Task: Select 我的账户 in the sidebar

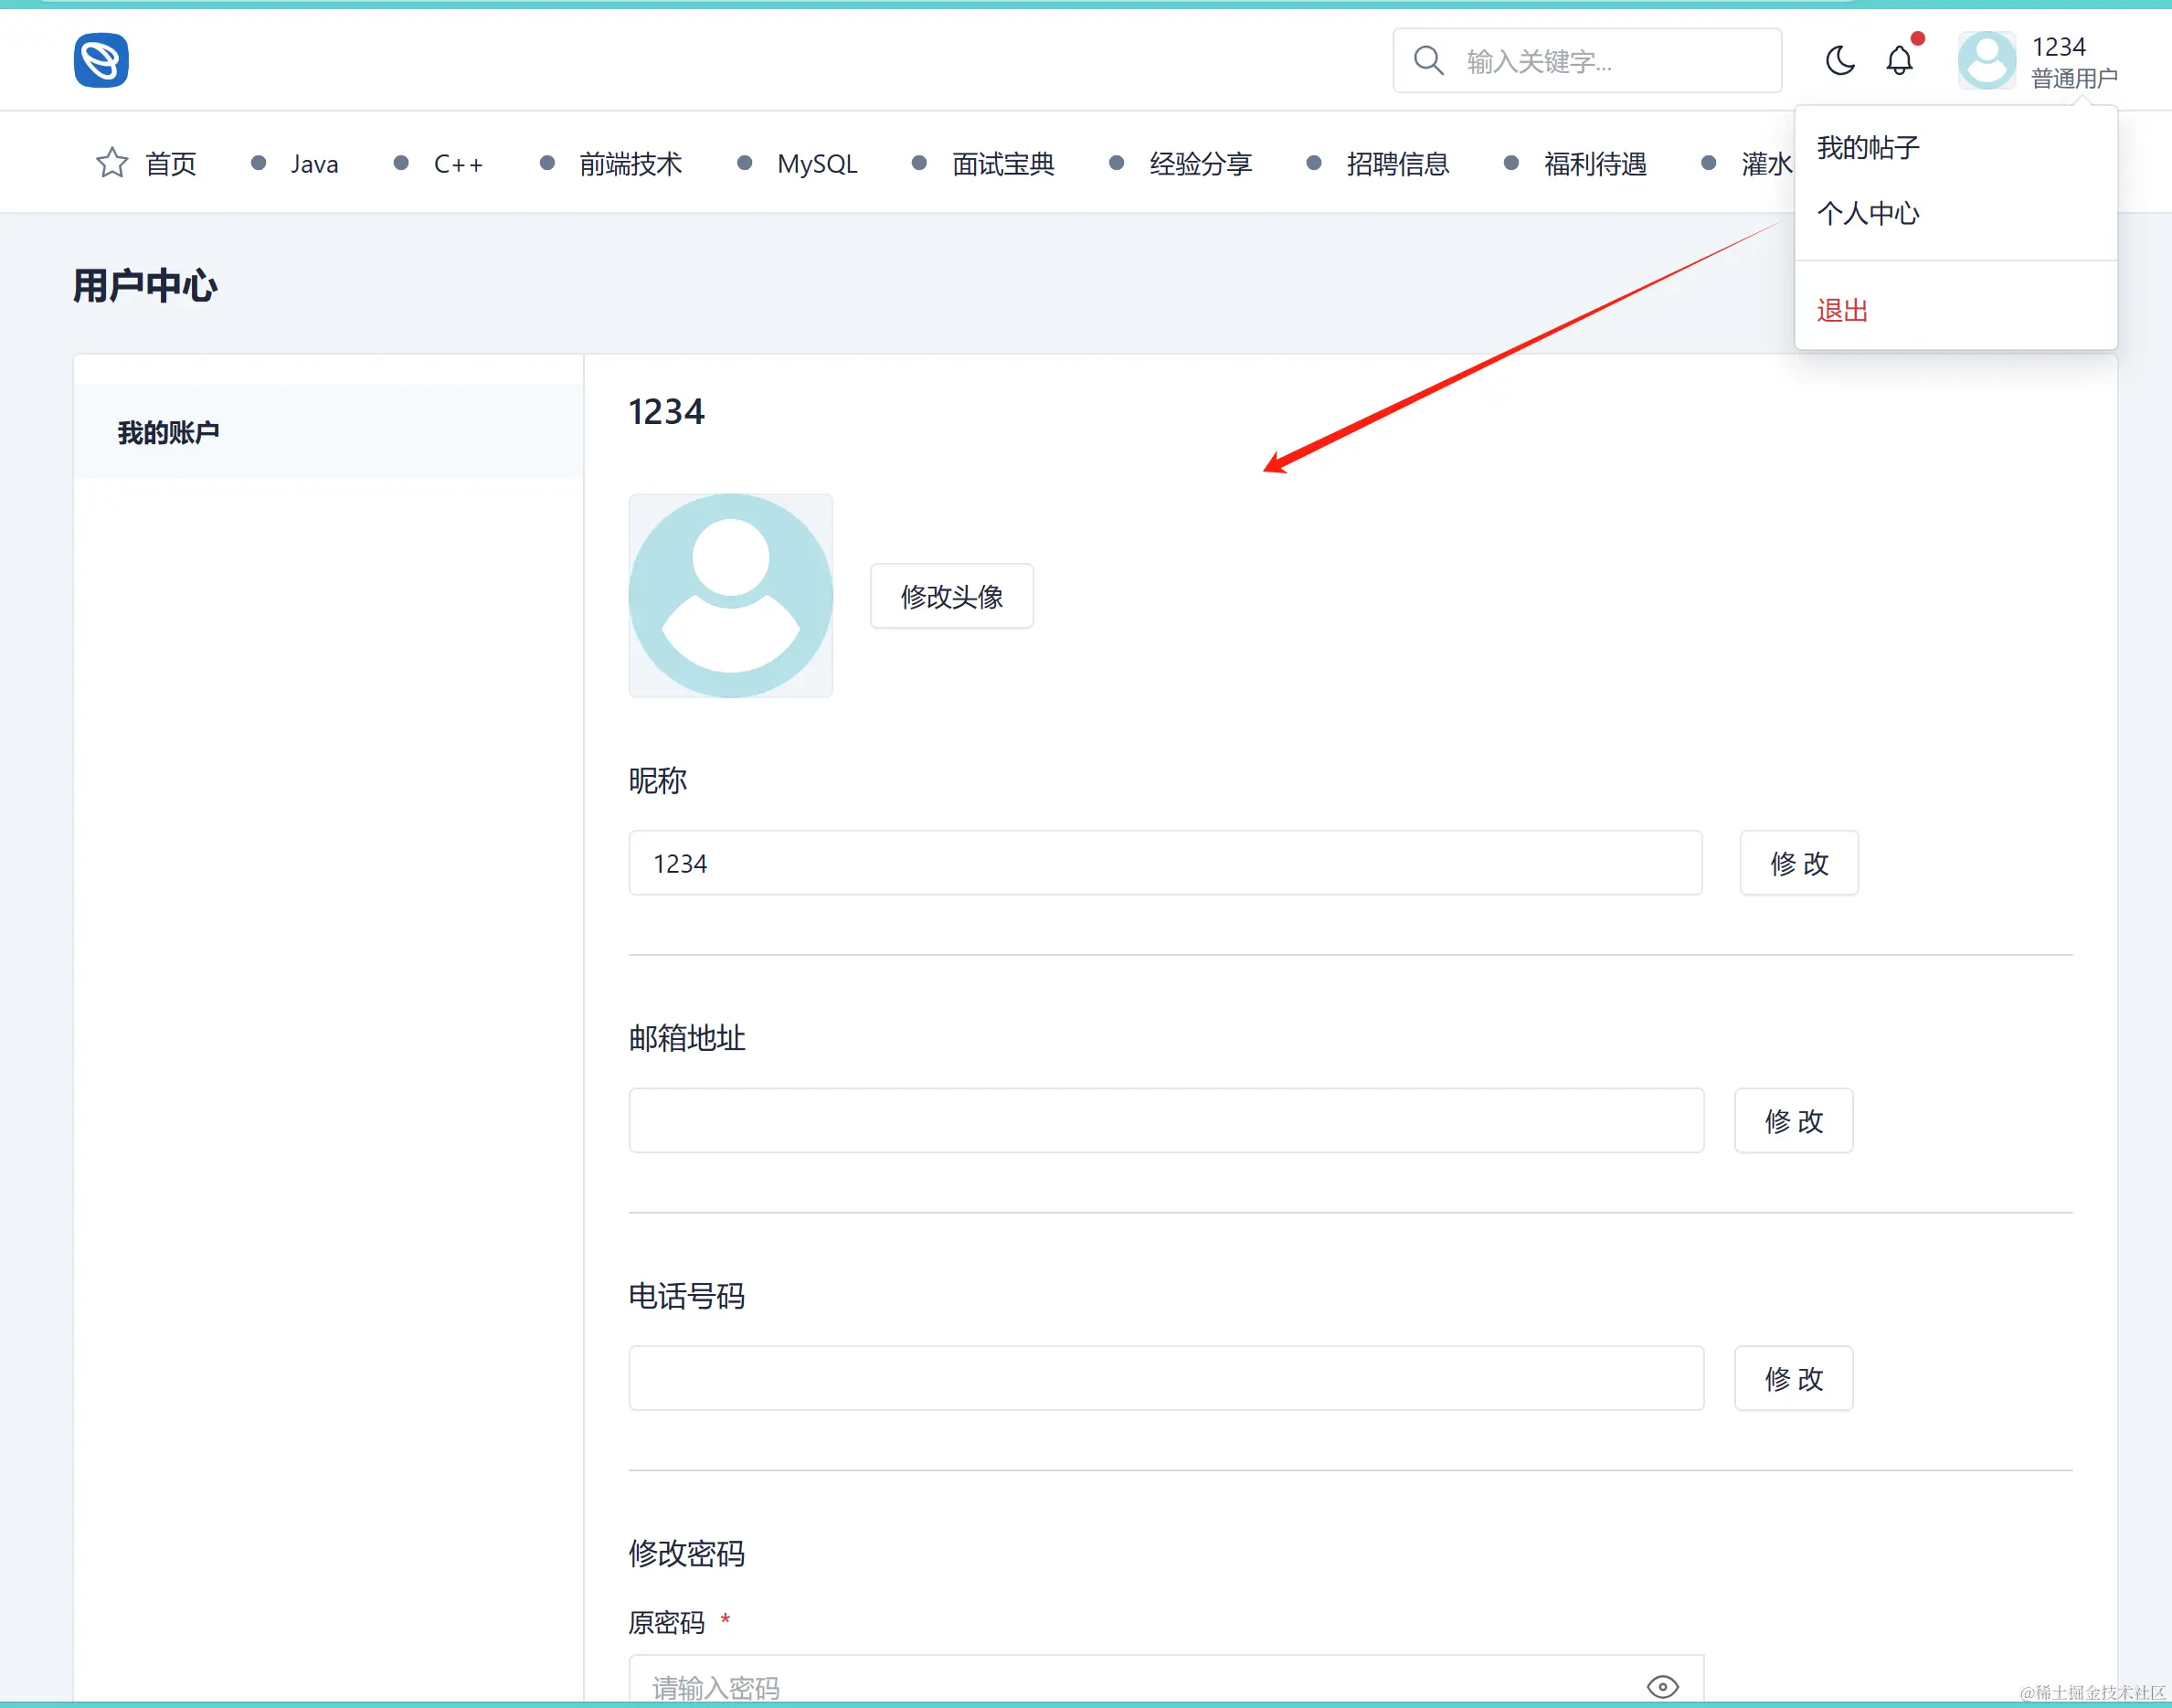Action: tap(169, 432)
